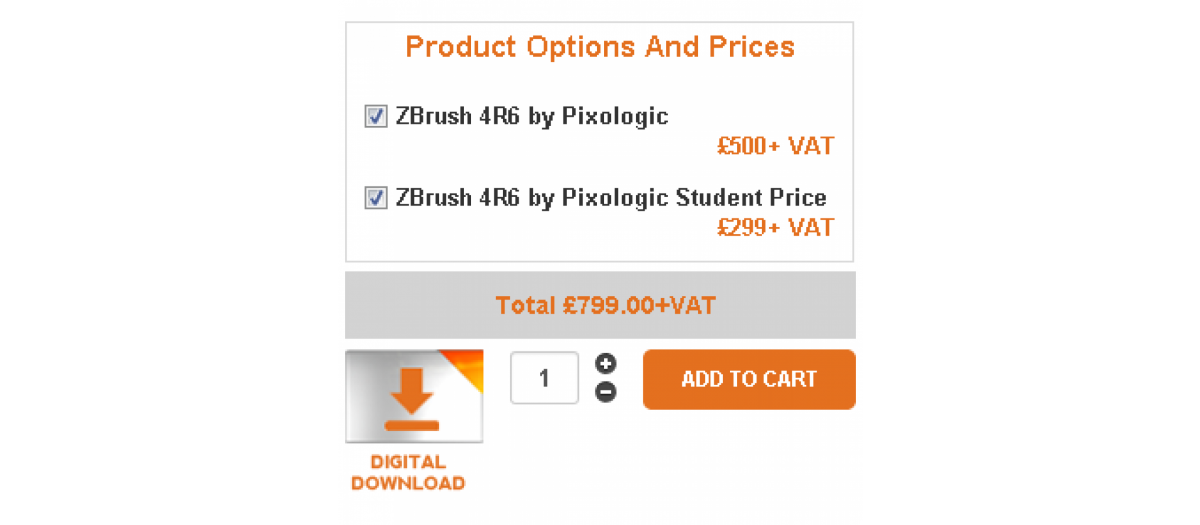Screen dimensions: 1200x525
Task: Click the £500+ VAT price
Action: (775, 146)
